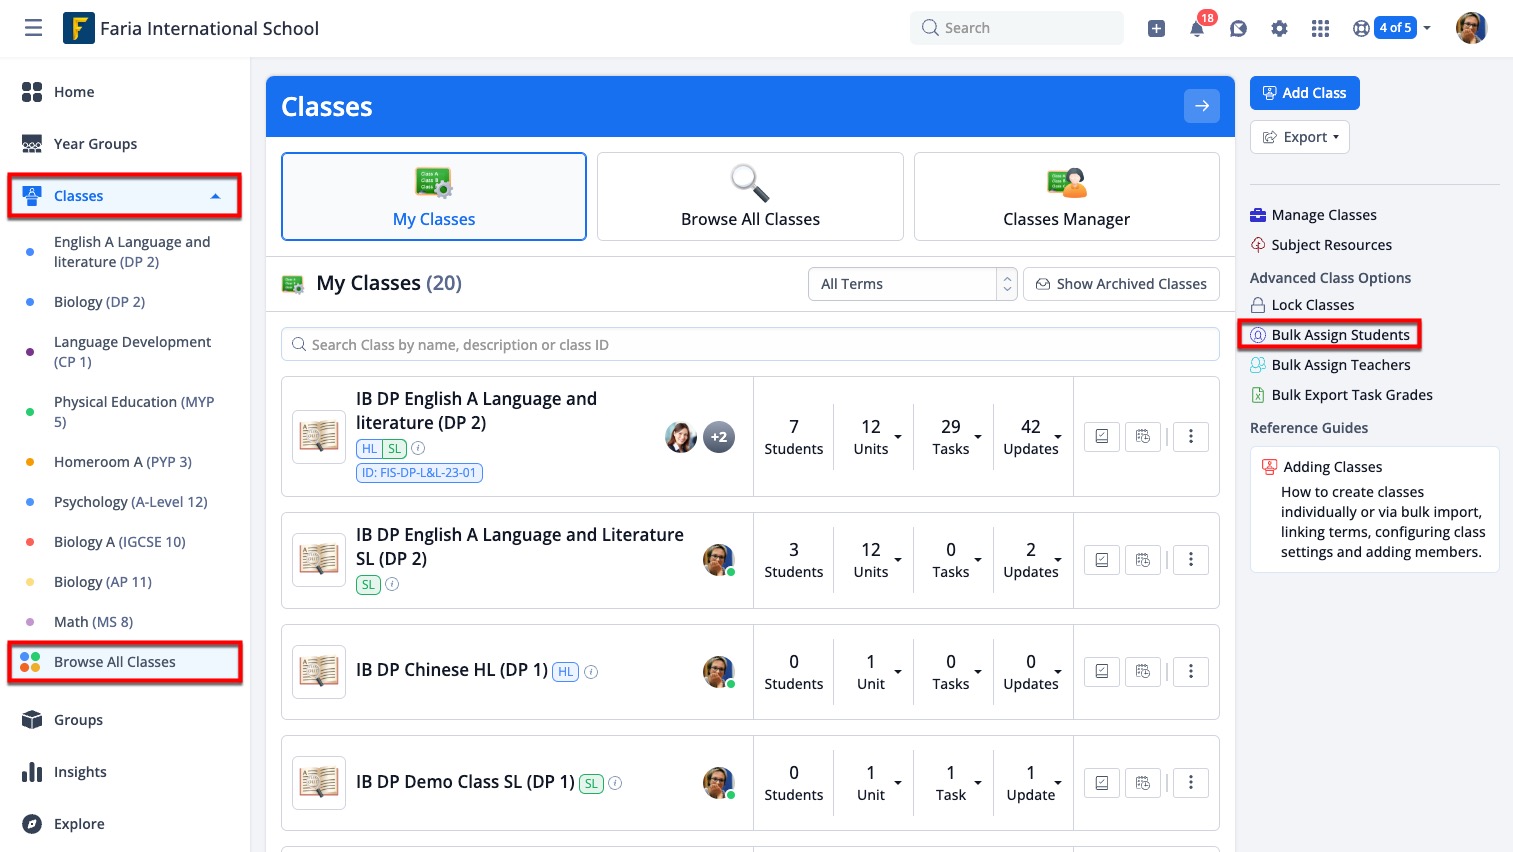Viewport: 1513px width, 852px height.
Task: Click the Add Class button
Action: 1304,93
